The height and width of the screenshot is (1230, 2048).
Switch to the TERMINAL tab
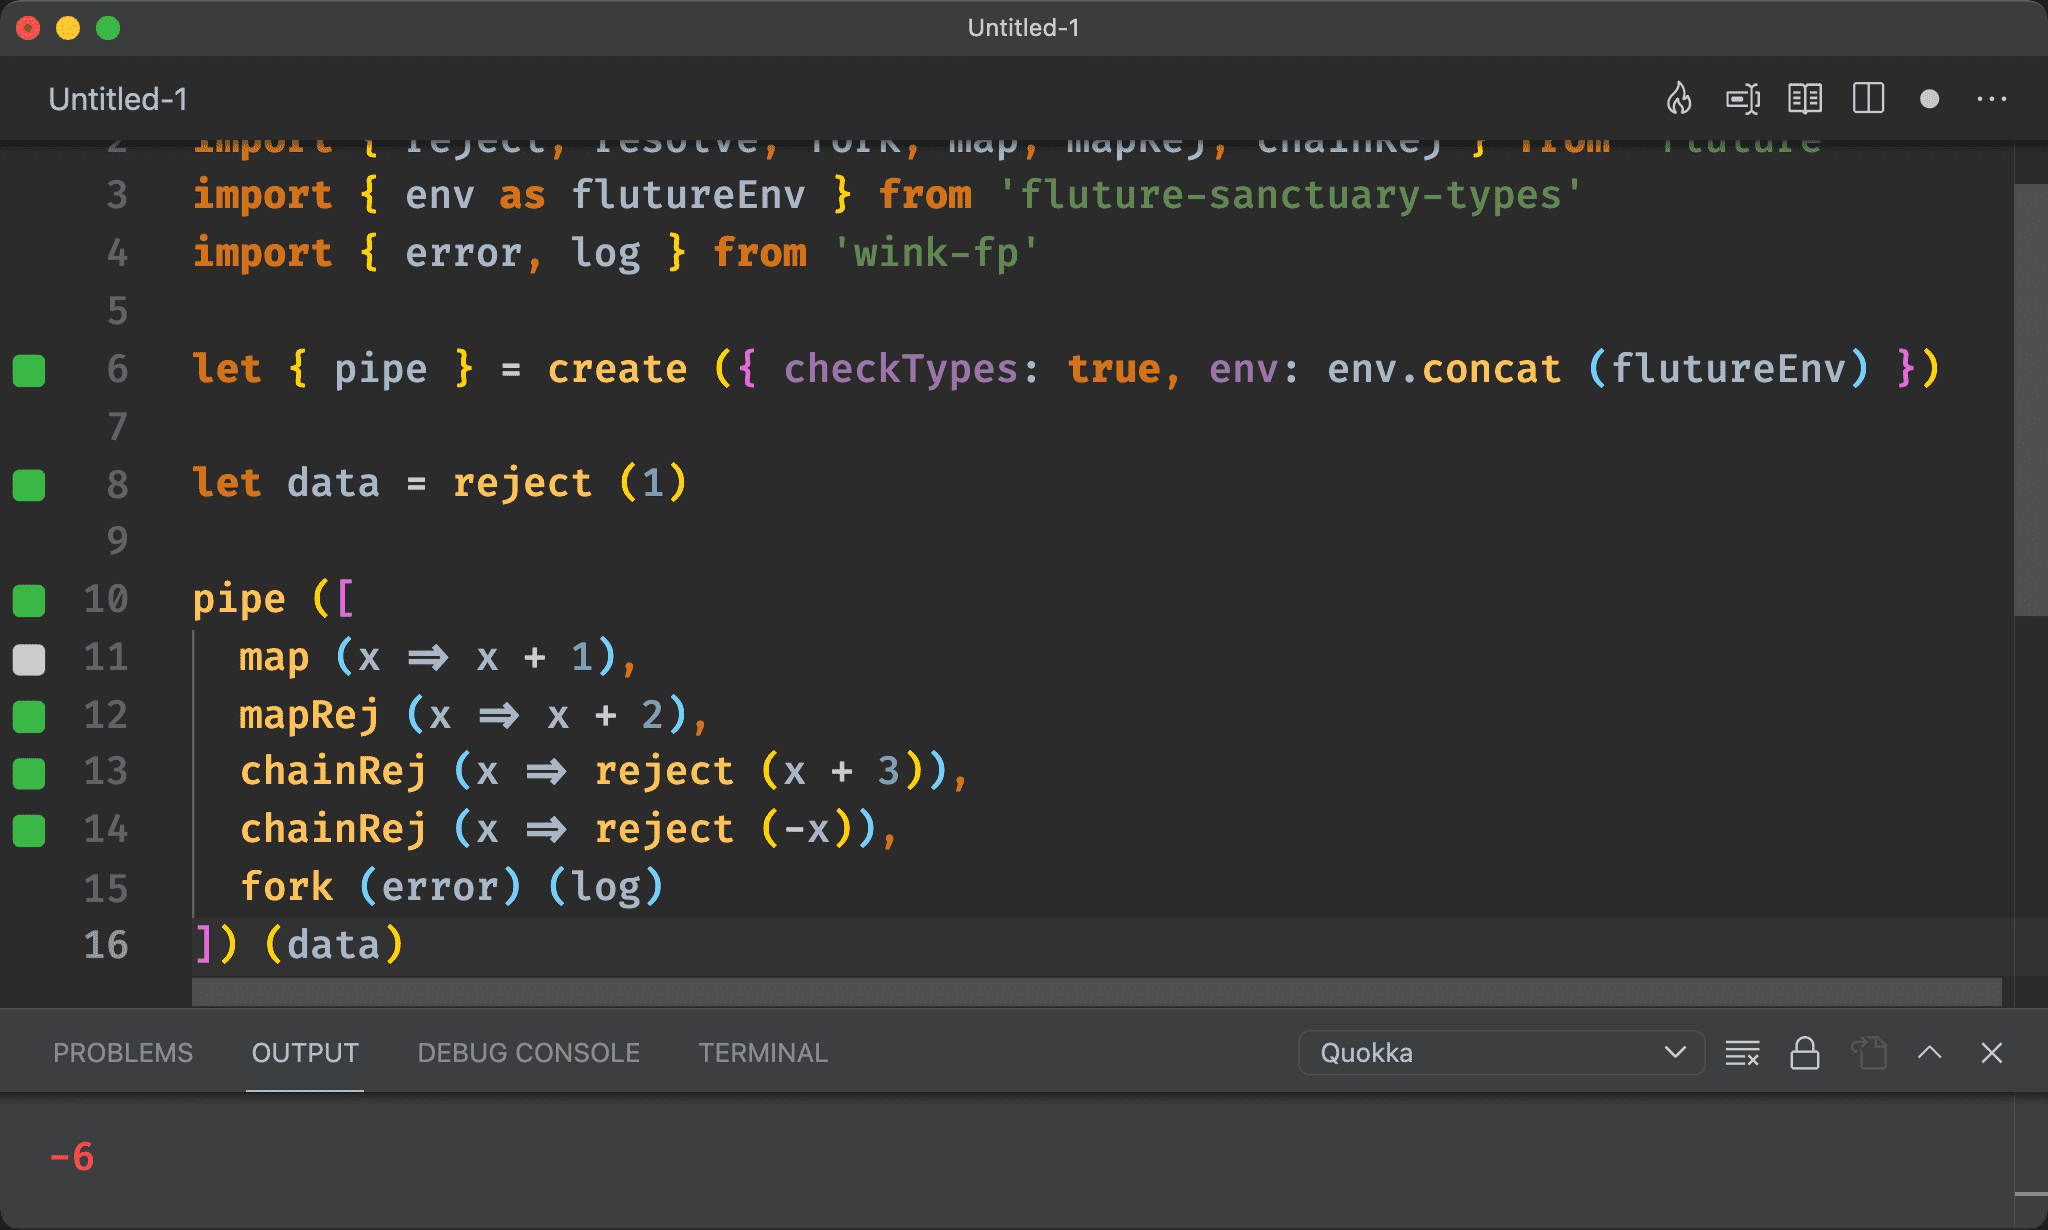763,1053
